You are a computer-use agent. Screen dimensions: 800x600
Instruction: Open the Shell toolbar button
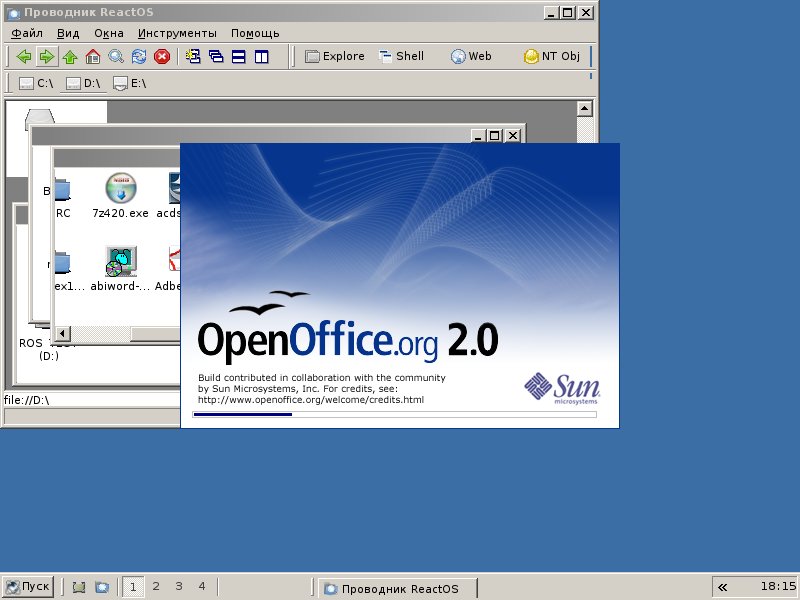pos(402,56)
